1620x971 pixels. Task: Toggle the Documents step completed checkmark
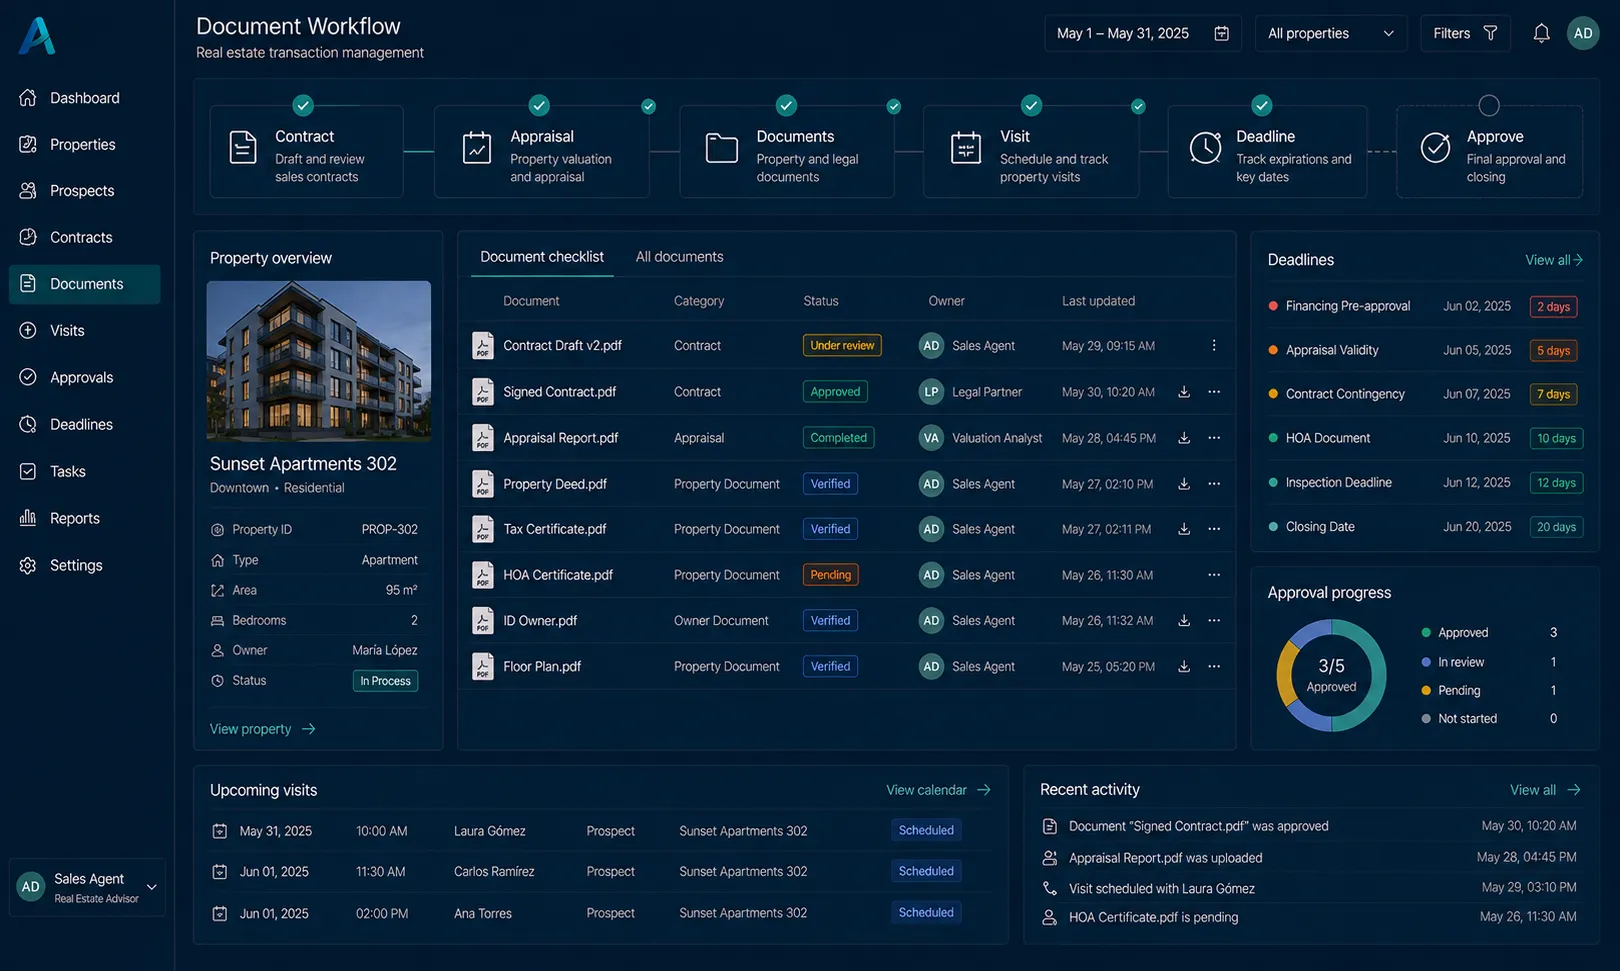(x=787, y=105)
